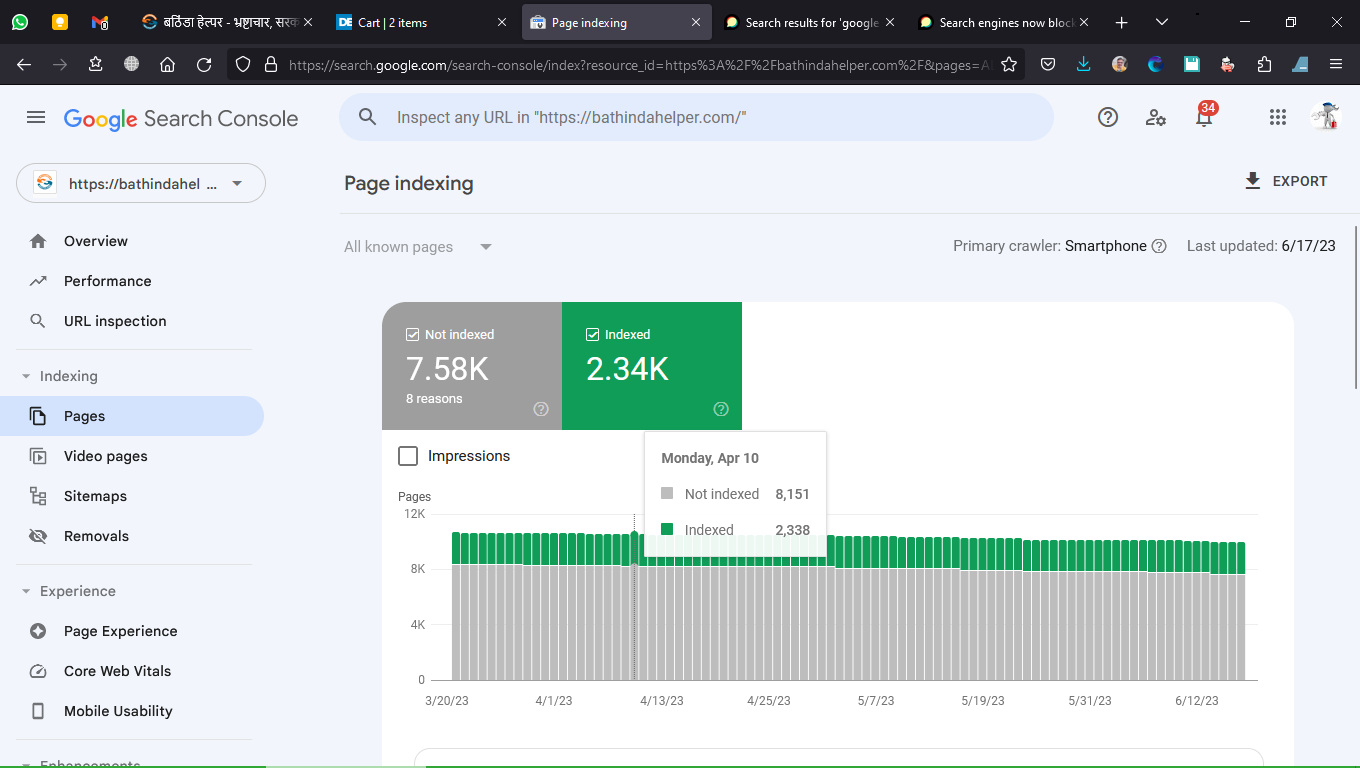Click the 7.58K Not indexed summary card
Image resolution: width=1360 pixels, height=768 pixels.
point(472,366)
